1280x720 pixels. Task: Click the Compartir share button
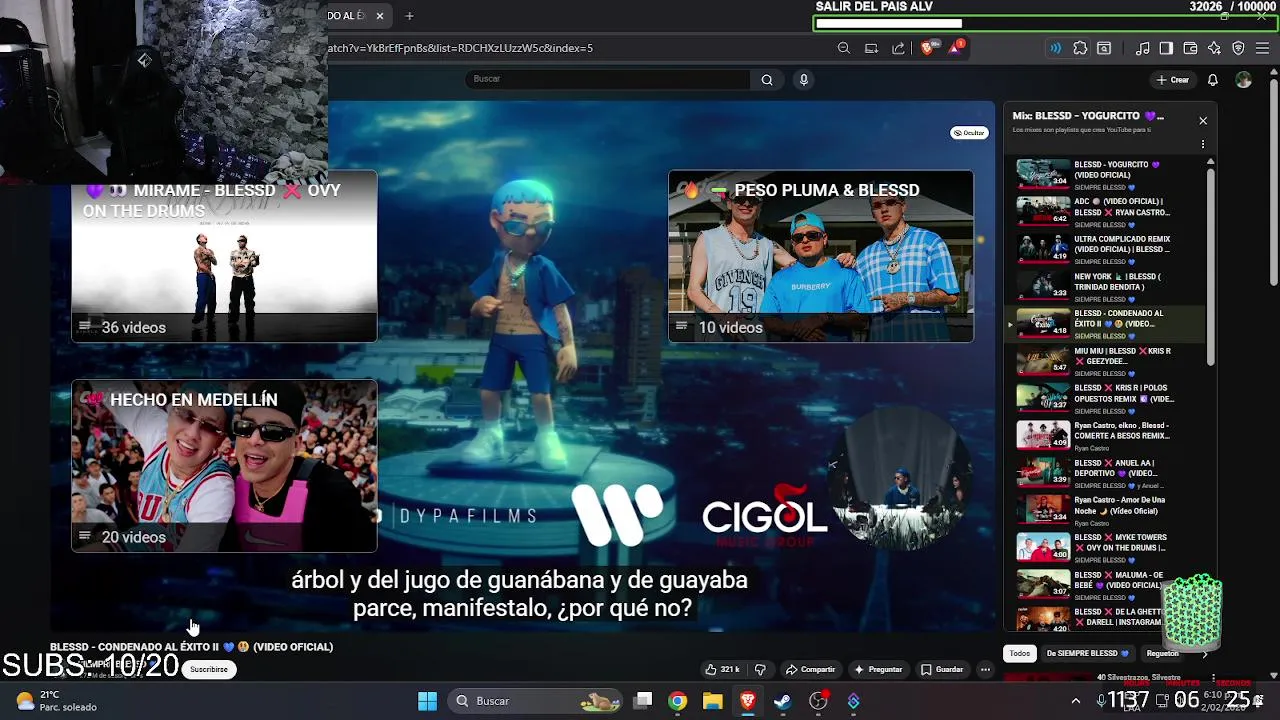811,669
